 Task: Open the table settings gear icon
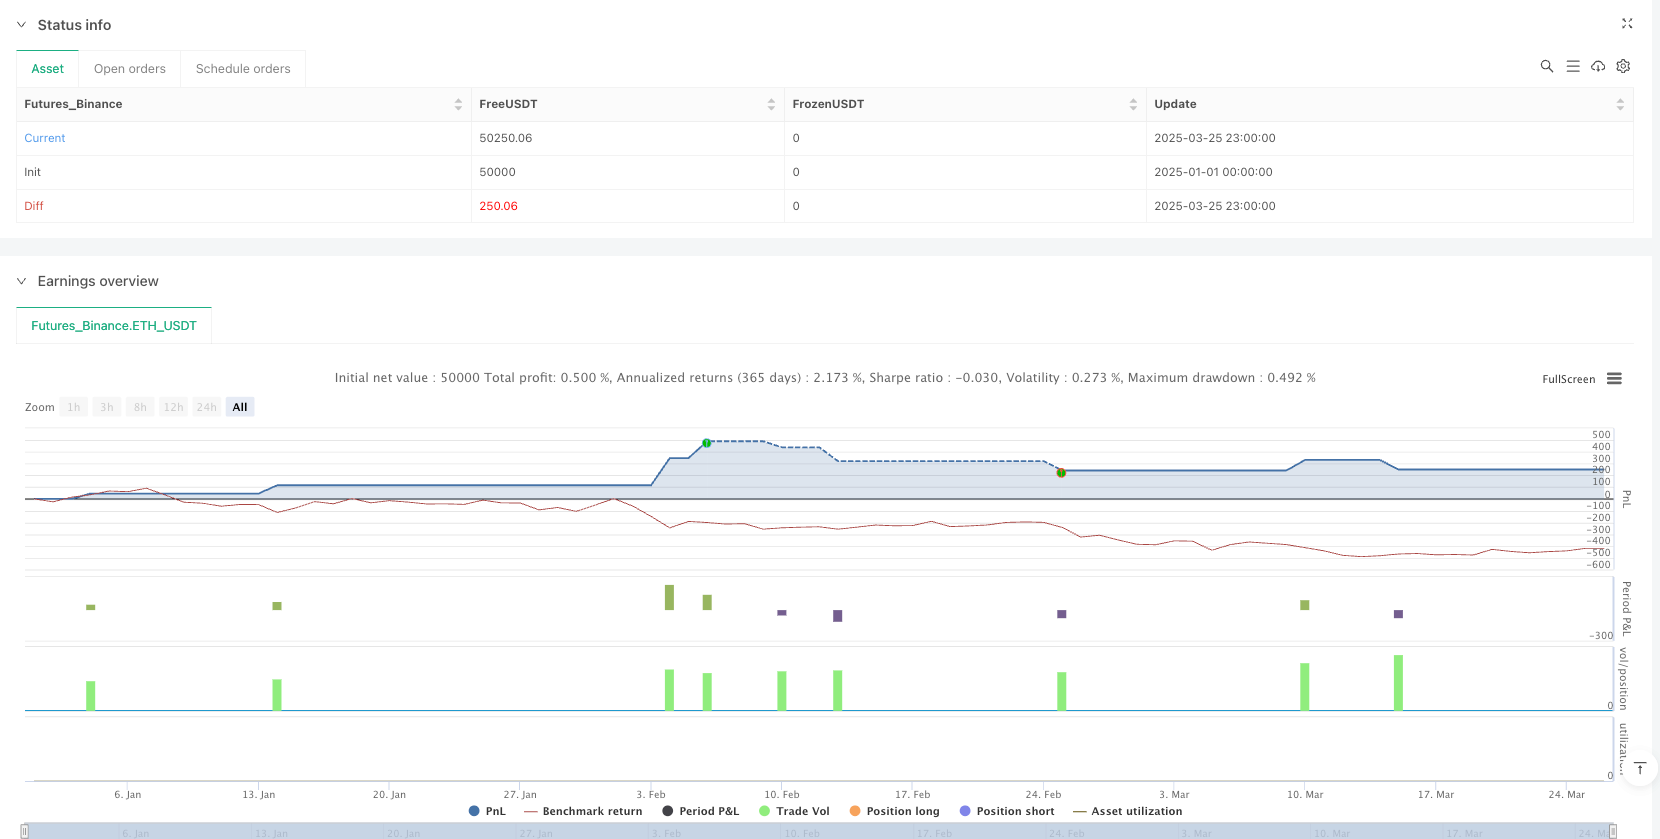coord(1623,66)
